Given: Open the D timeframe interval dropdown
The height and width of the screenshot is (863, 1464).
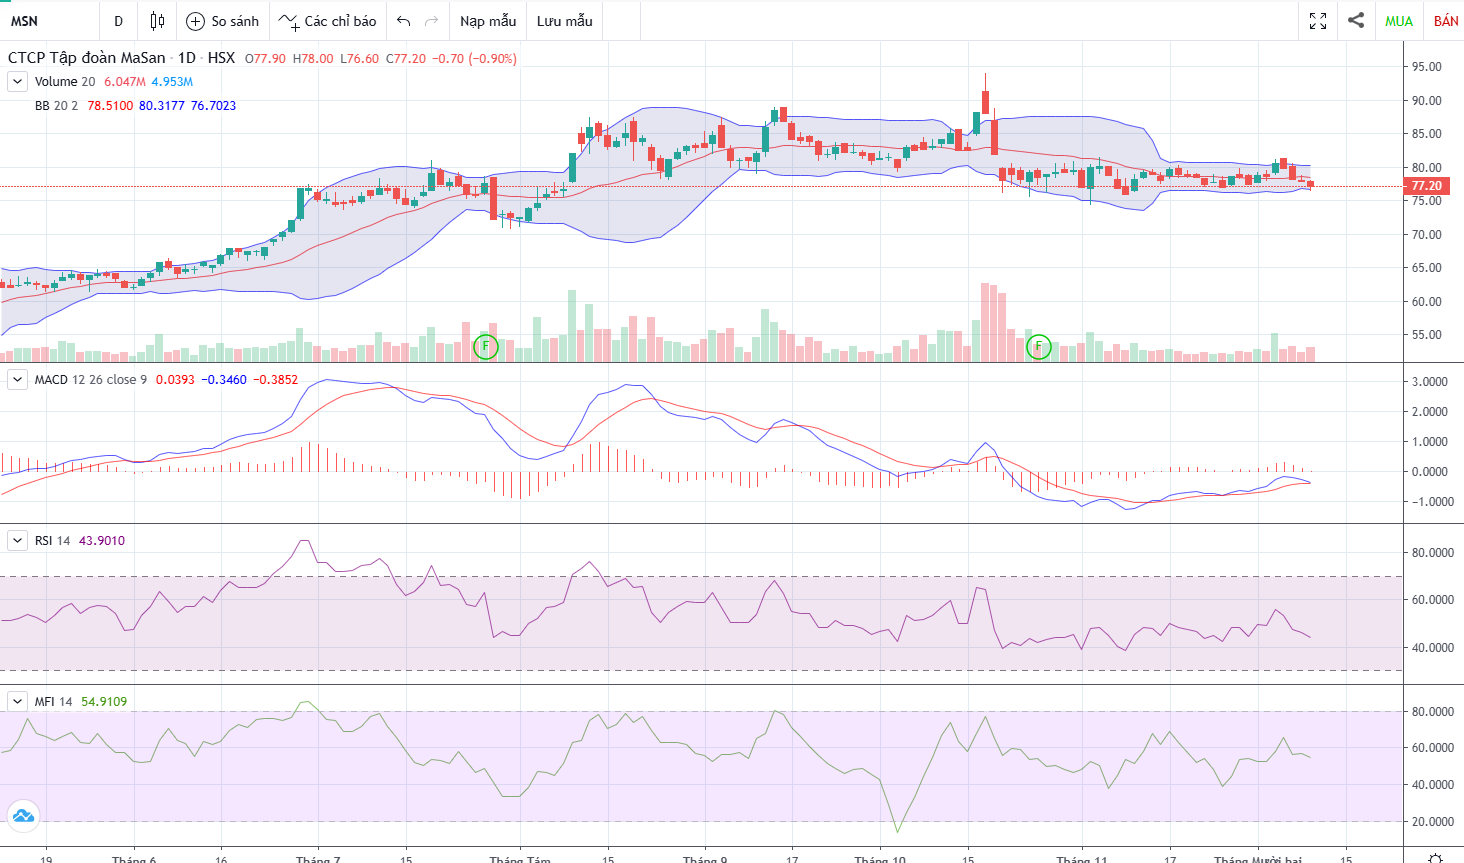Looking at the screenshot, I should [x=118, y=21].
